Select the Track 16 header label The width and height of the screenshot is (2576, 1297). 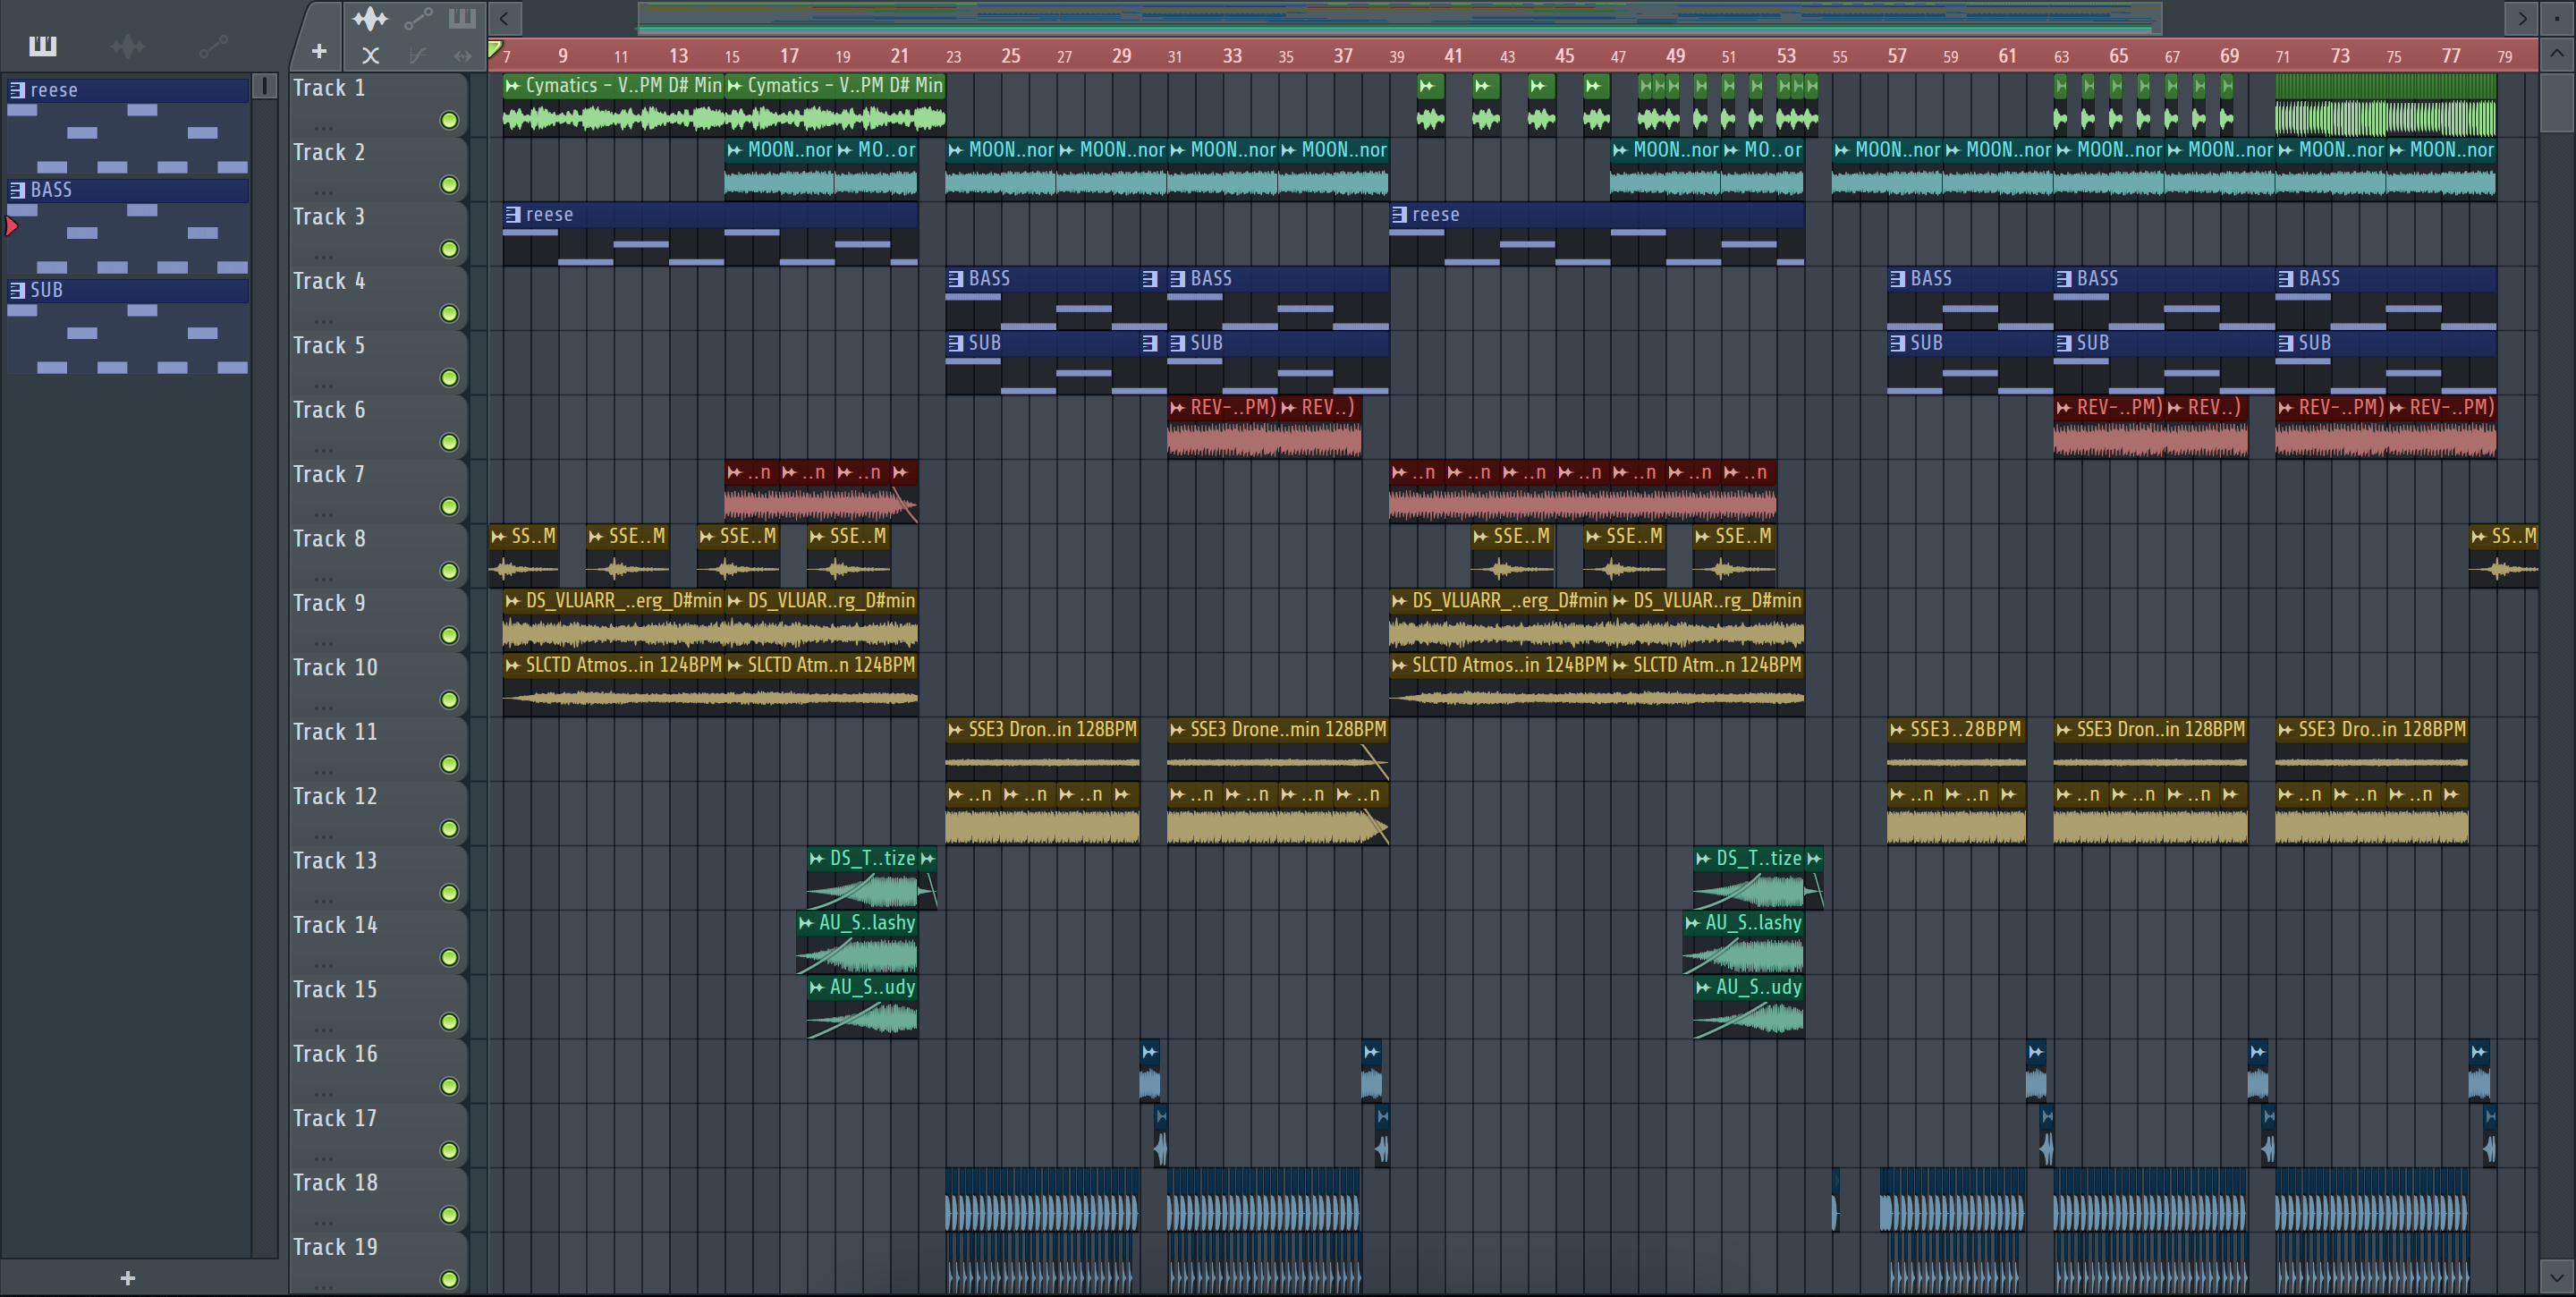(x=335, y=1054)
